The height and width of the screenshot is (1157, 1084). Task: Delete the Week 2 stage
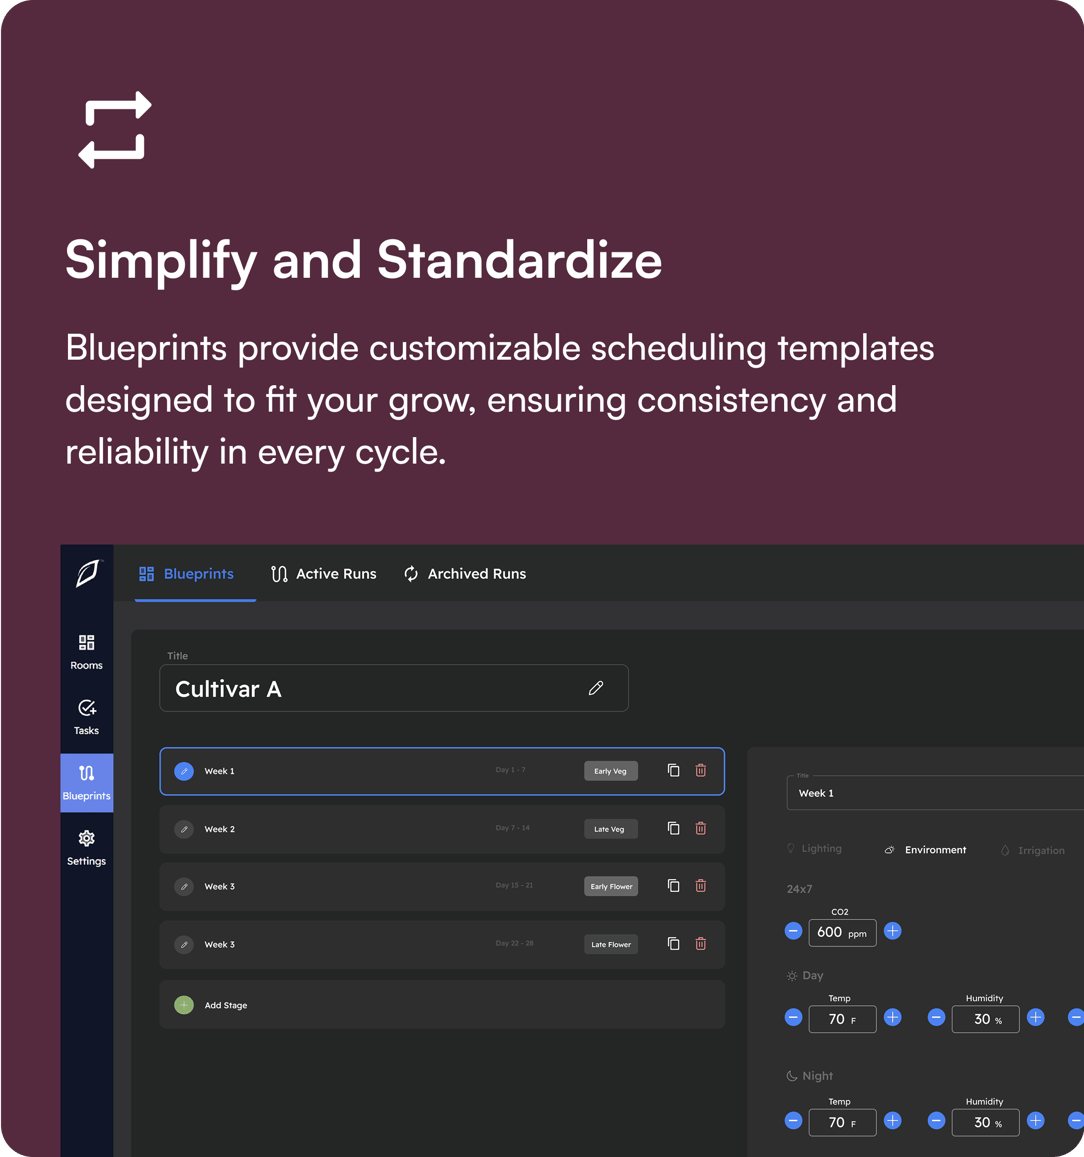pos(701,829)
